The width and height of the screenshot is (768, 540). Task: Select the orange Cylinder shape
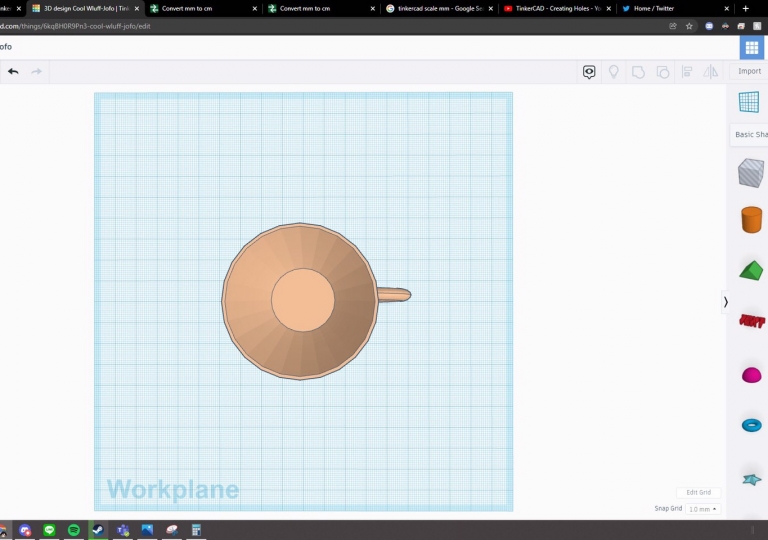(751, 219)
